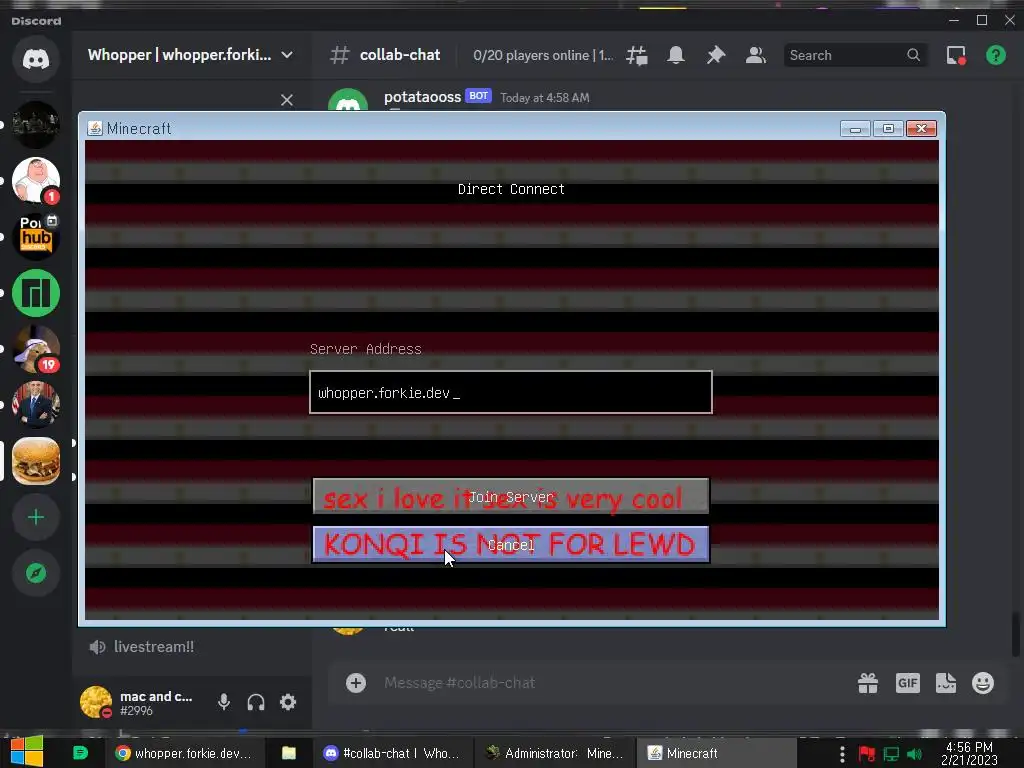This screenshot has height=768, width=1024.
Task: Select the Whopper burger server icon
Action: coord(36,461)
